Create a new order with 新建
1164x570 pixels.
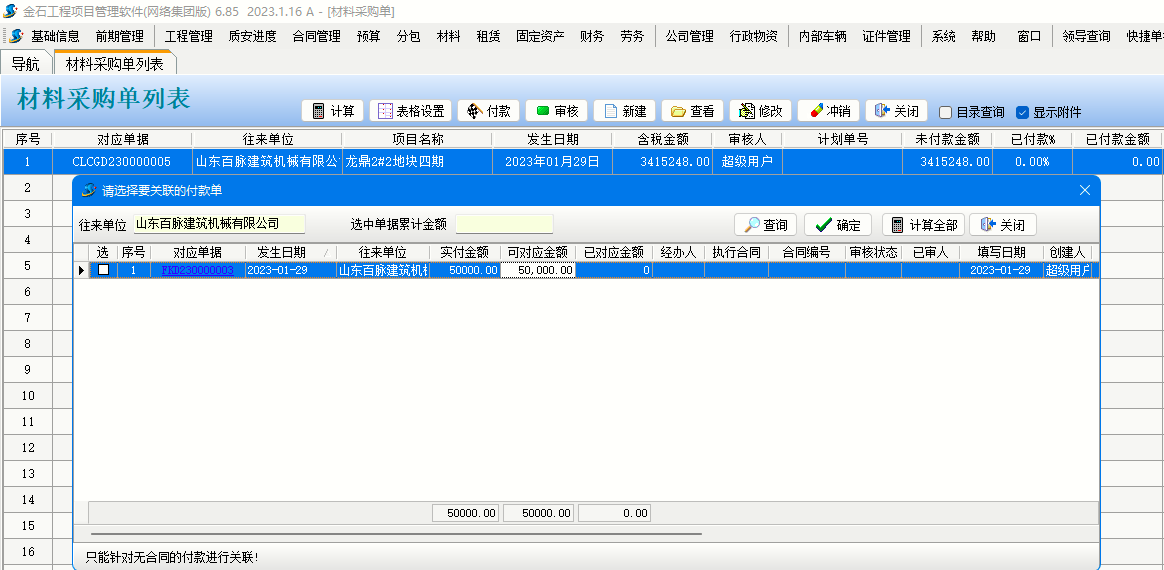point(624,111)
